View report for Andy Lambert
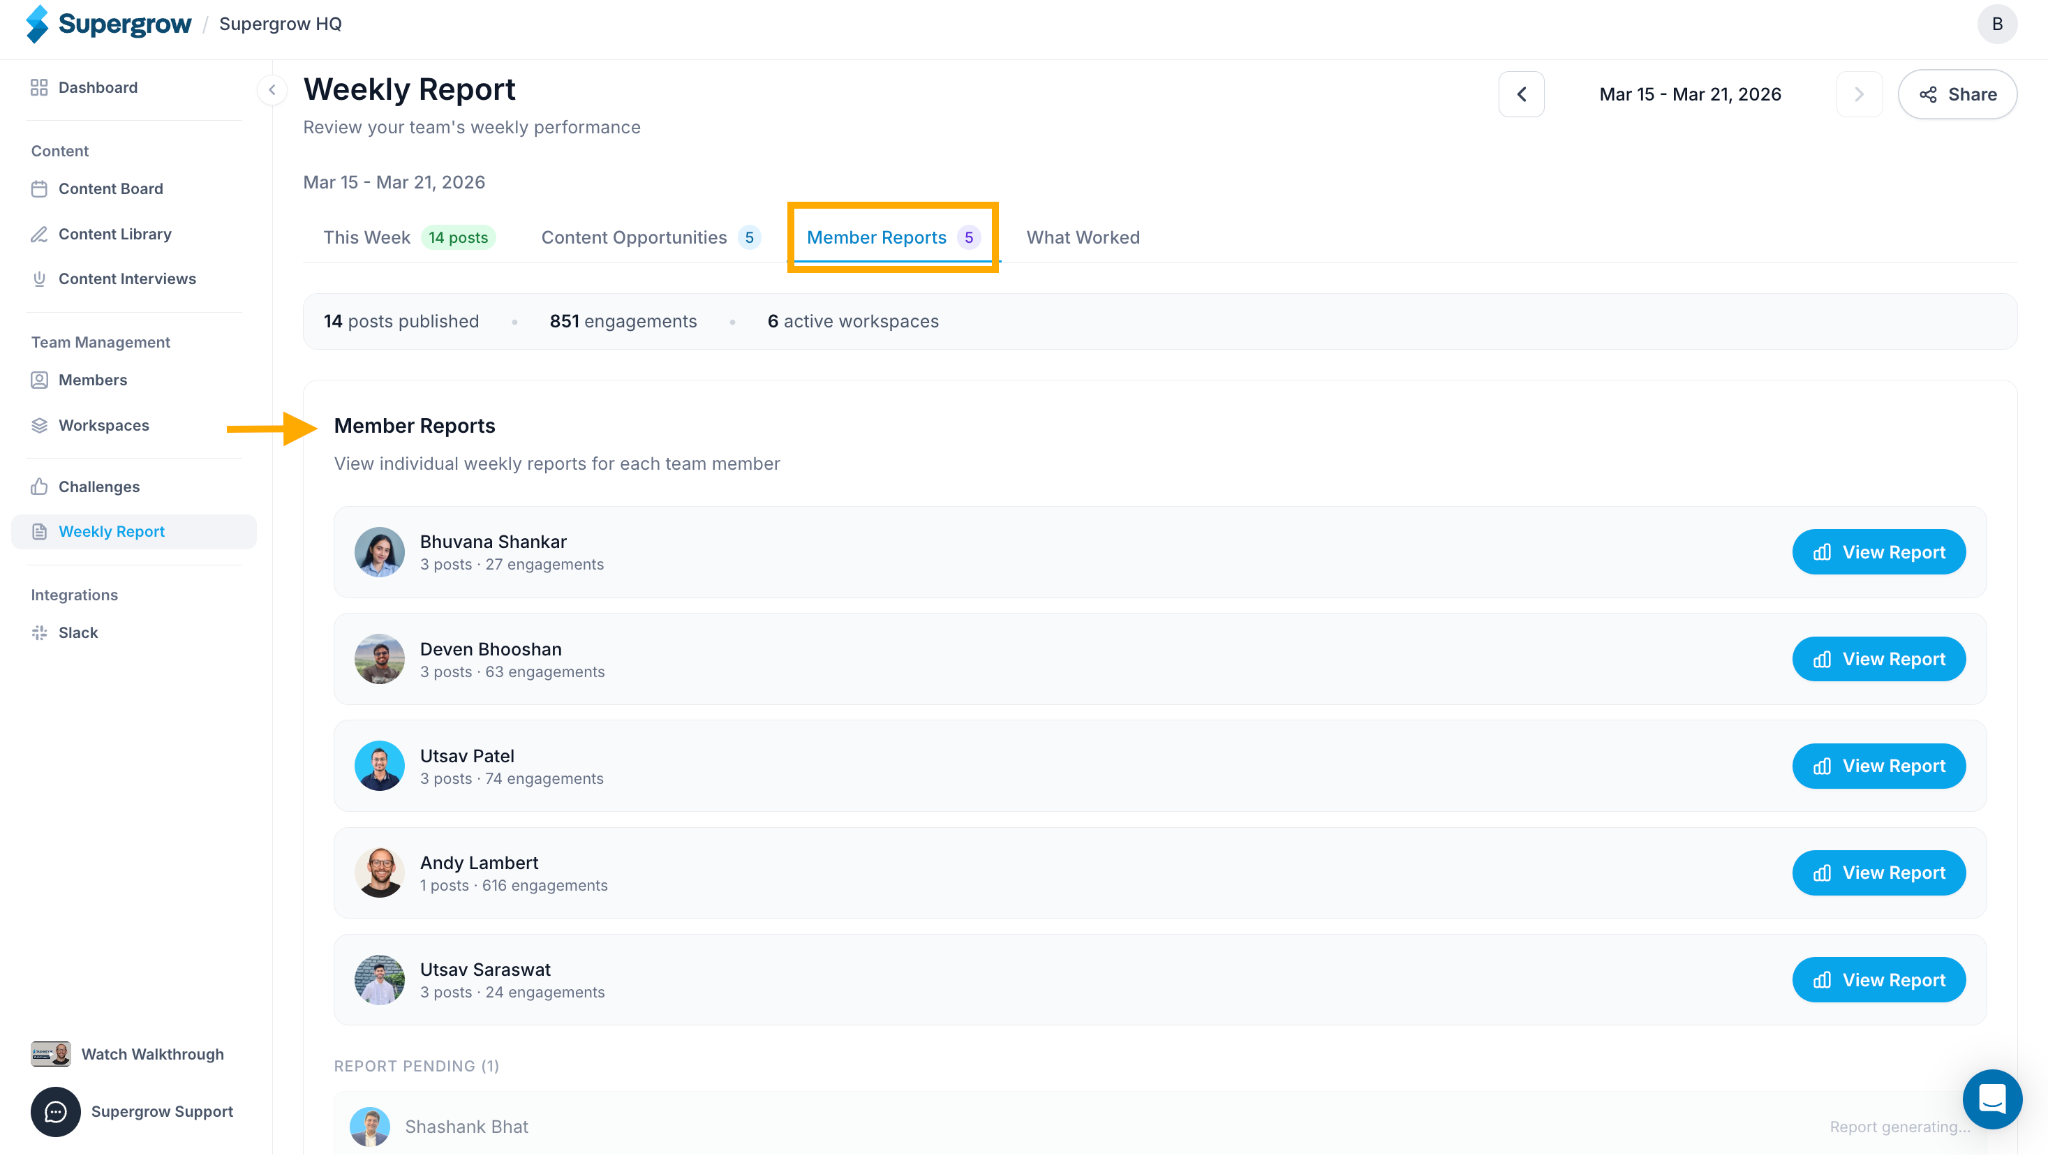 click(x=1878, y=873)
